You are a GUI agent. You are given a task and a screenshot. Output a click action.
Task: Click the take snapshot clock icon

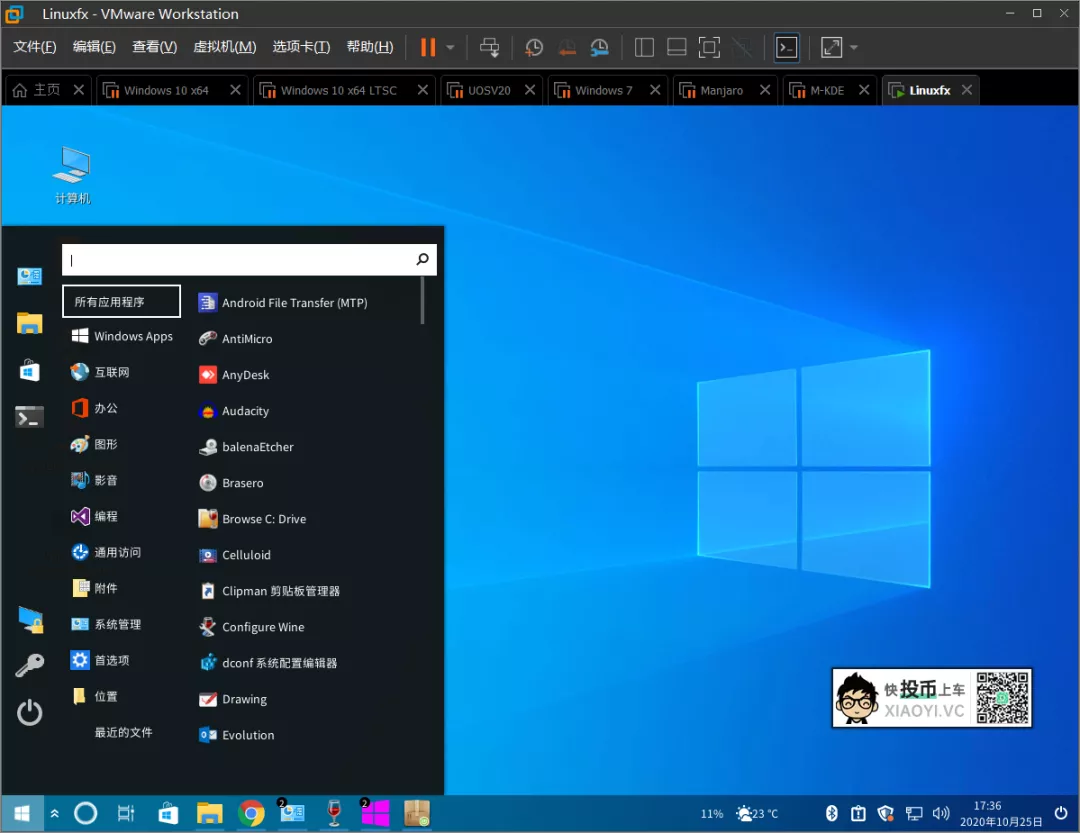point(534,47)
